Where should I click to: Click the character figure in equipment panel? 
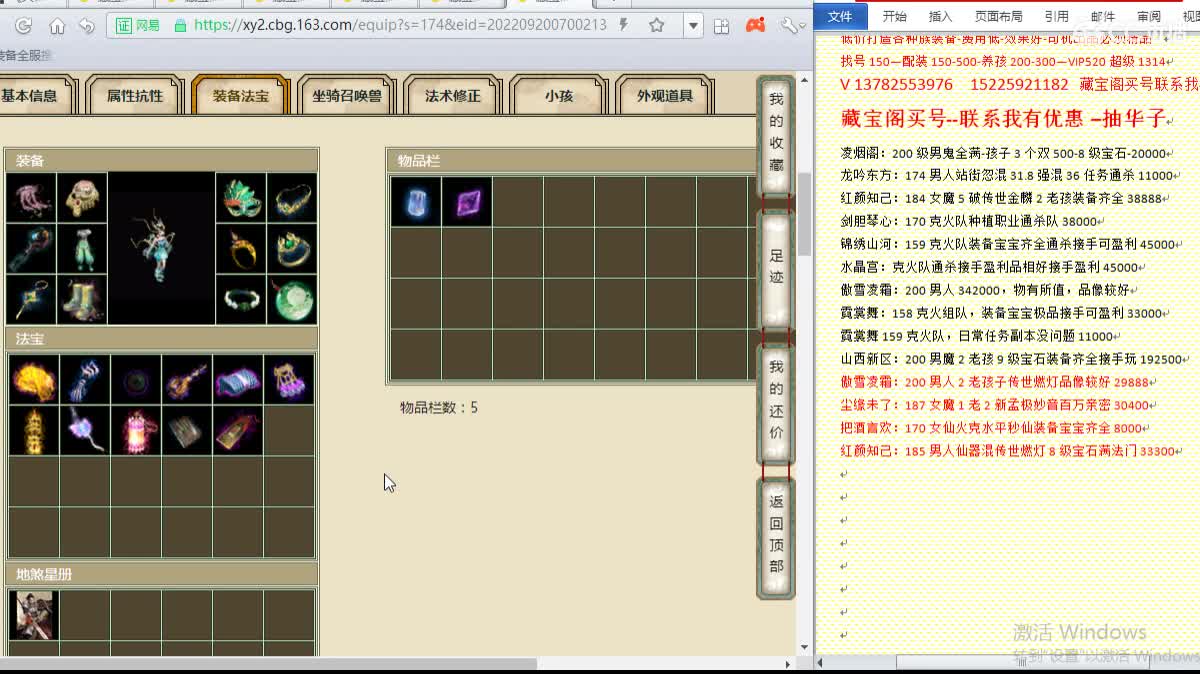pyautogui.click(x=161, y=248)
